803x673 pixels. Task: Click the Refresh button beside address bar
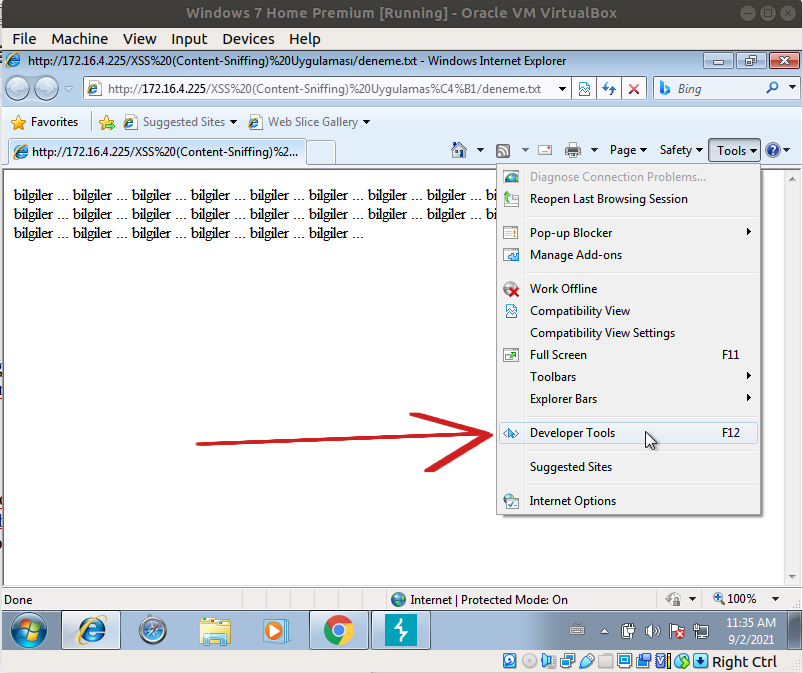[608, 89]
